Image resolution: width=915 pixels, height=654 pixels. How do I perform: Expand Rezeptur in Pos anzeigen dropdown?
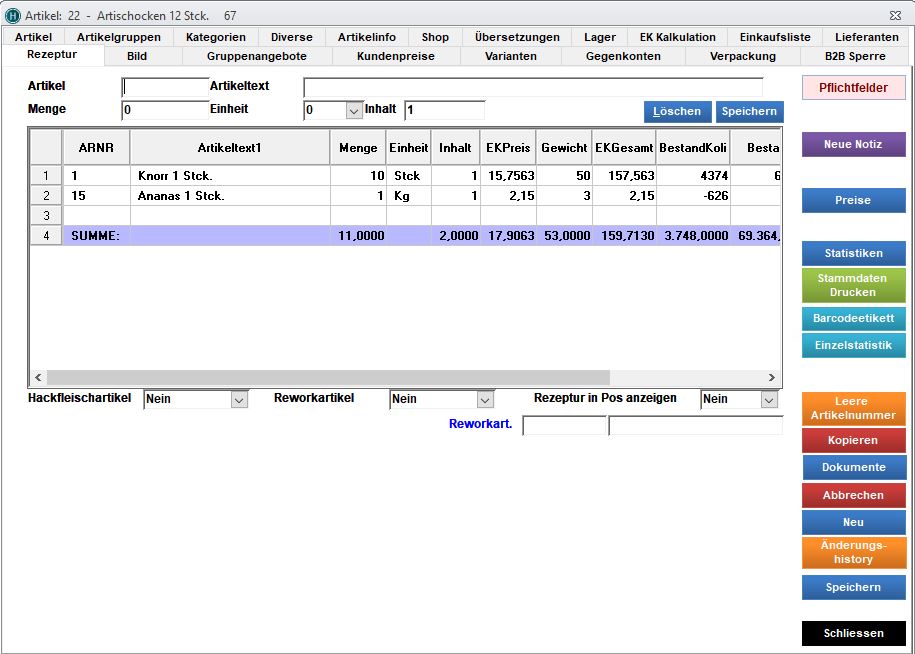click(x=768, y=399)
